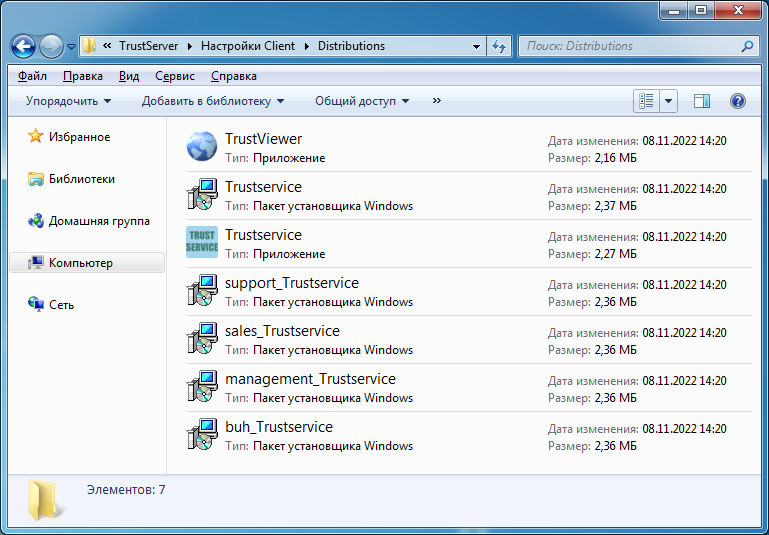The height and width of the screenshot is (535, 769).
Task: Open Добавить в библиотеку dropdown
Action: point(213,101)
